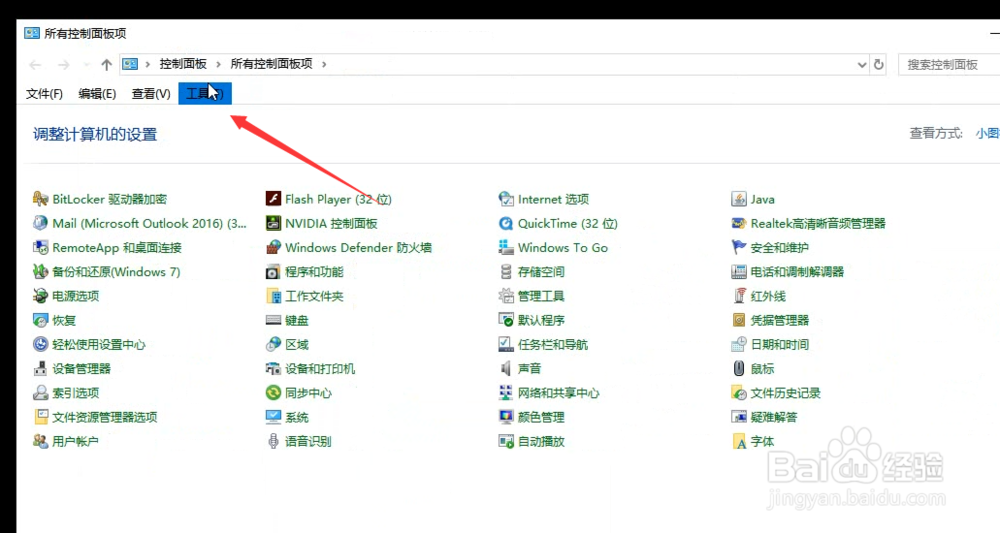Image resolution: width=1000 pixels, height=533 pixels.
Task: Click the Realtek高清晰音频管理器 icon
Action: pyautogui.click(x=739, y=223)
